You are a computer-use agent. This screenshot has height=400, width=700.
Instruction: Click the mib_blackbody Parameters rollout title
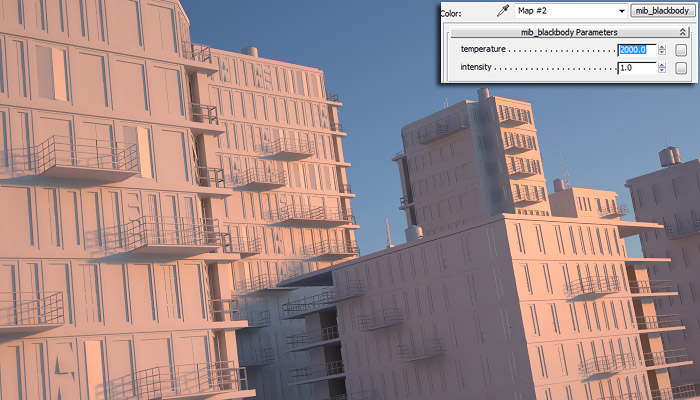pos(568,33)
